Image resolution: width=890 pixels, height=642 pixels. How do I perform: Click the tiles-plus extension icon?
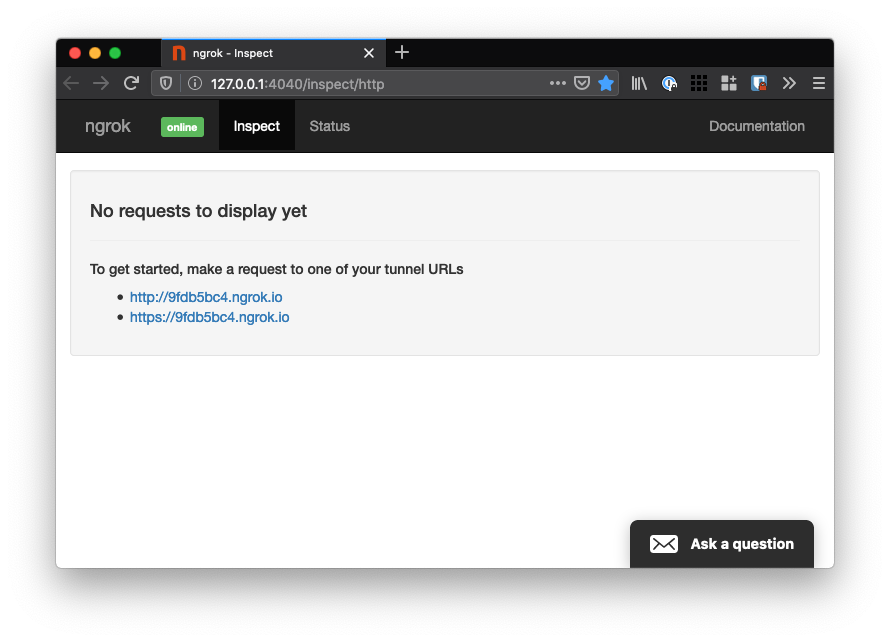(729, 83)
